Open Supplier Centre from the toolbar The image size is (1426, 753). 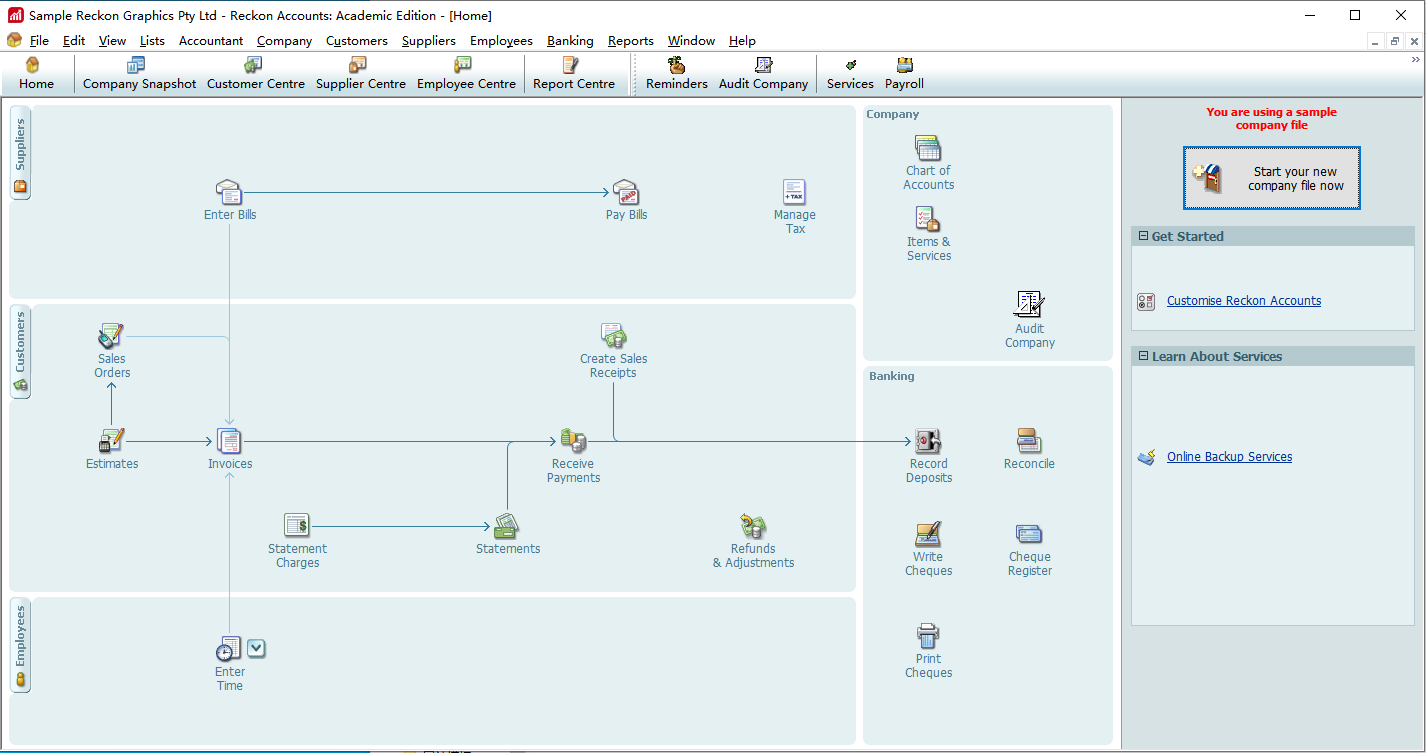(361, 74)
